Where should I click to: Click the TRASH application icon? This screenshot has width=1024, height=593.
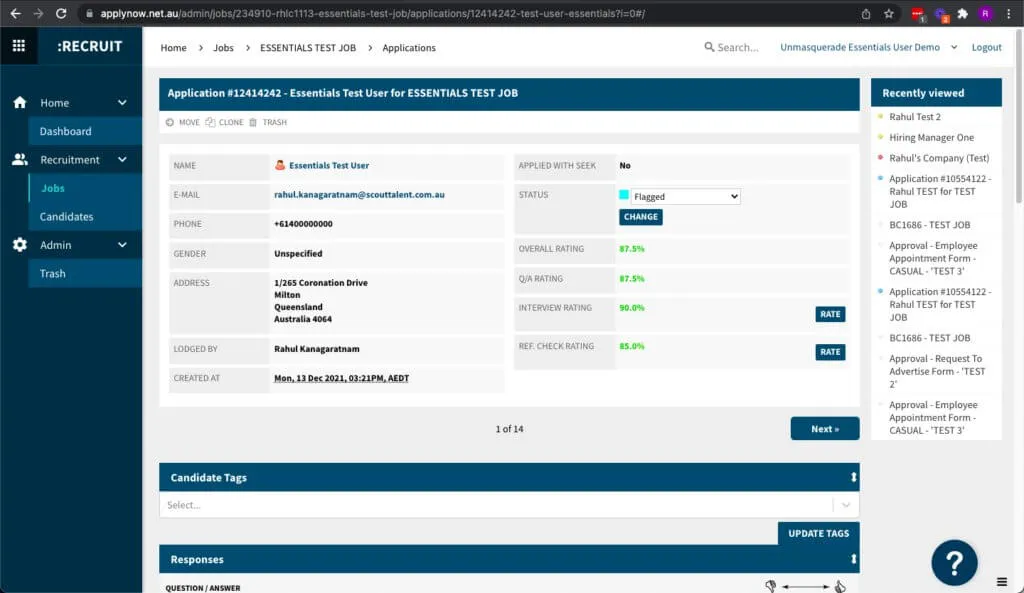253,122
